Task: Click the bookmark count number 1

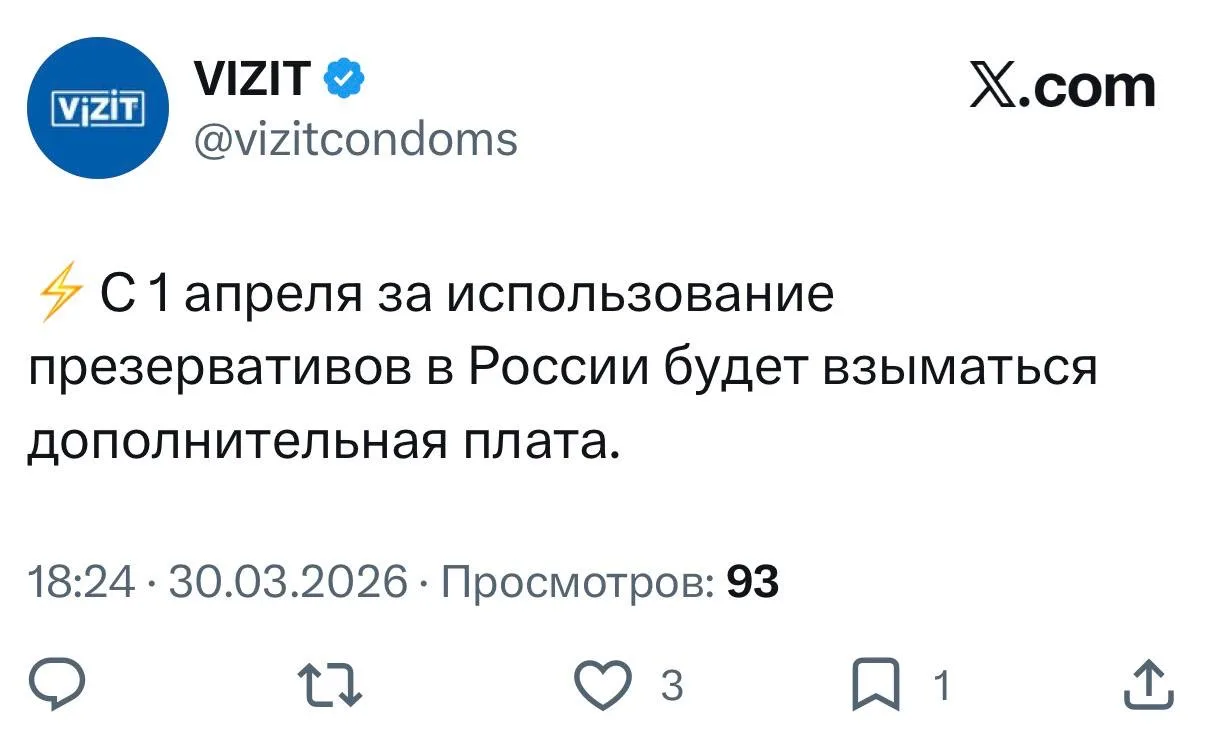Action: [939, 687]
